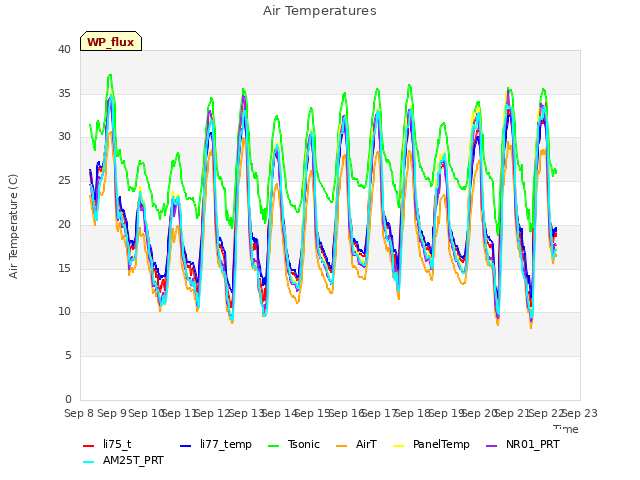The image size is (640, 480).
Task: Click the yellow PanelTemp legend swatch
Action: (x=399, y=446)
